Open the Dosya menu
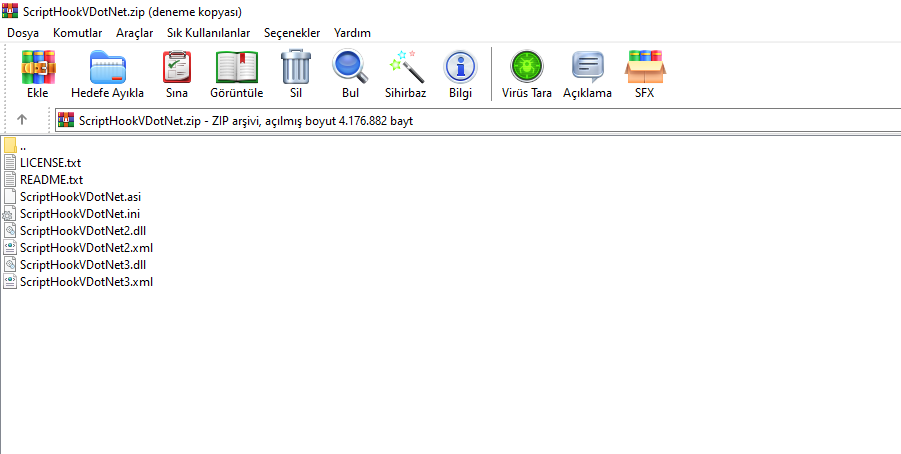 coord(23,33)
